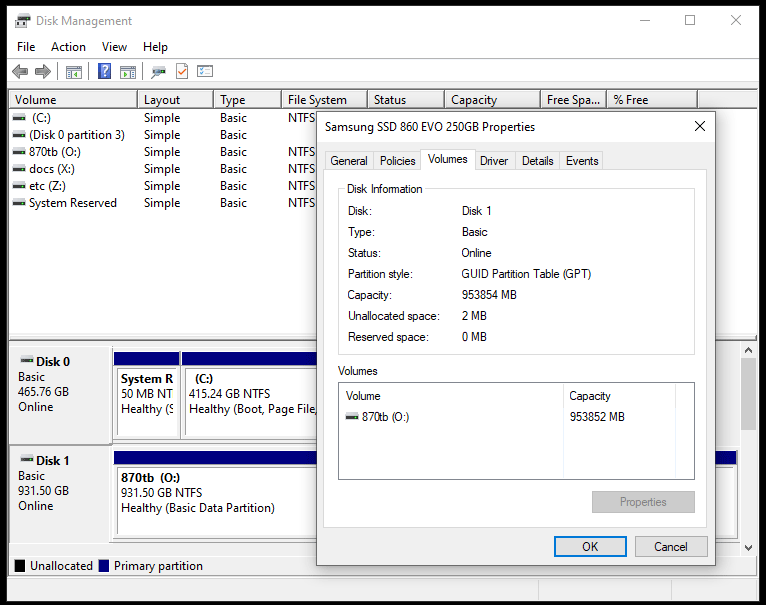Open the Details tab
766x605 pixels.
pos(537,161)
